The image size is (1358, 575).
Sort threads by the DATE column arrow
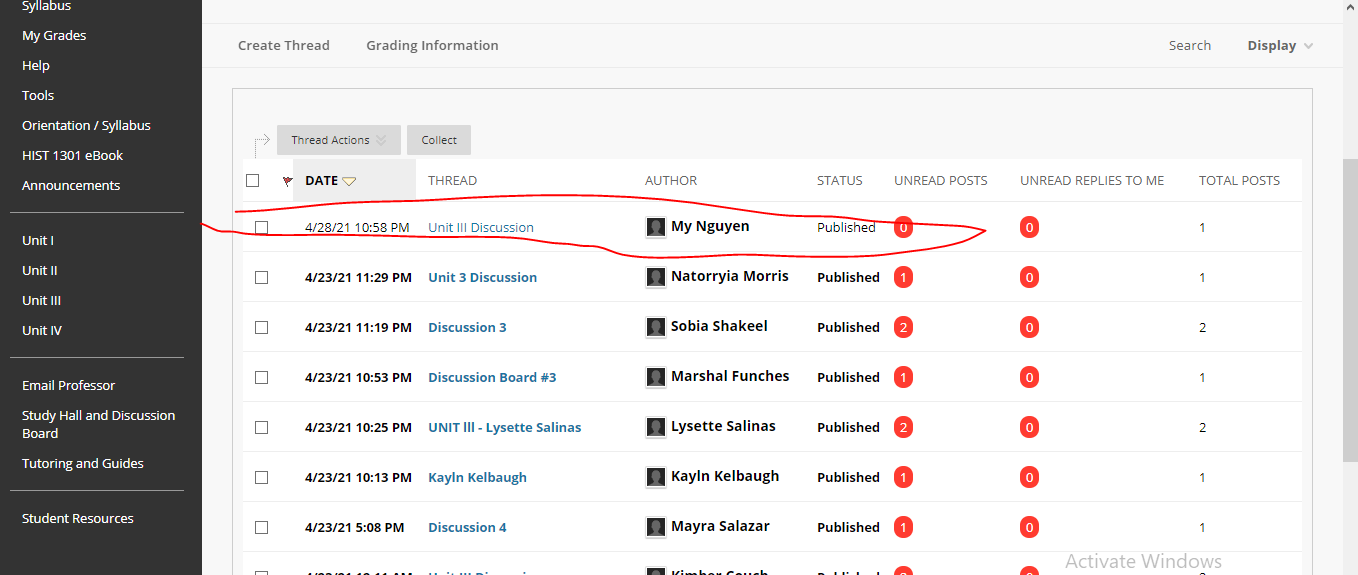pos(349,181)
